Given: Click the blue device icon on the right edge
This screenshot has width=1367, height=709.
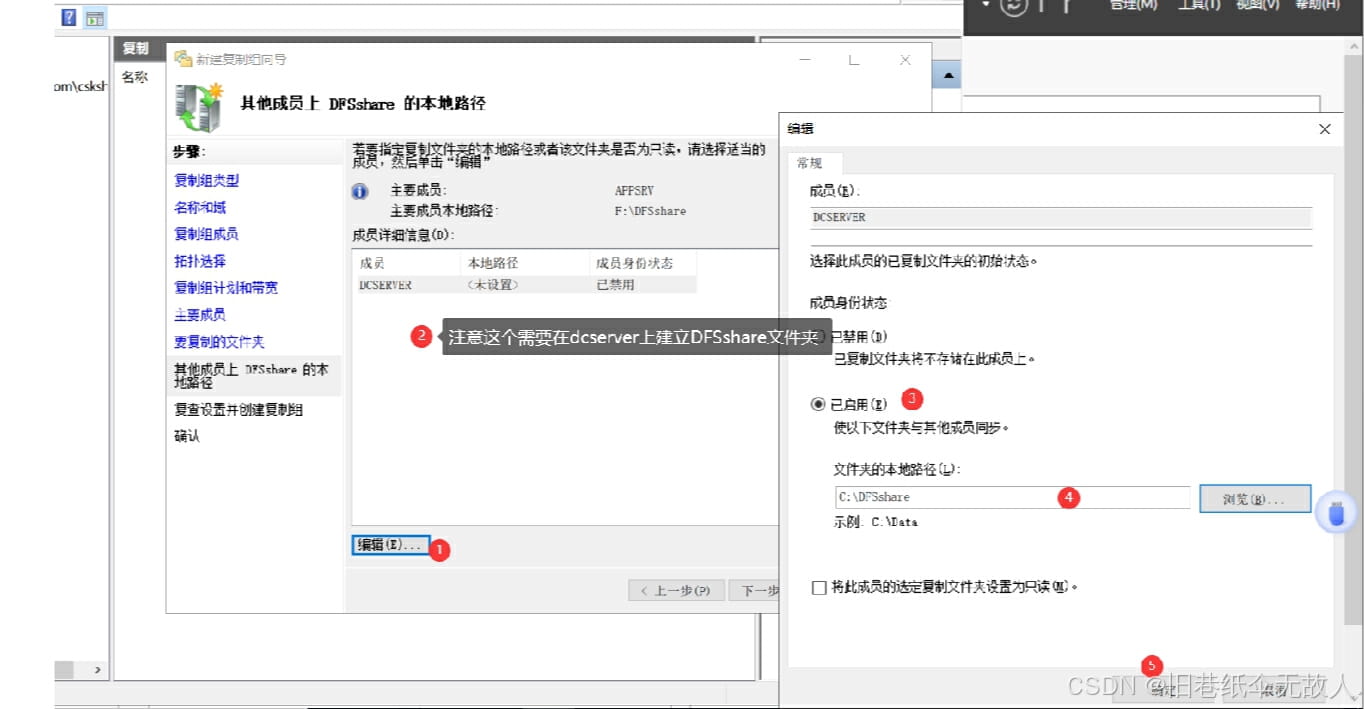Looking at the screenshot, I should 1337,512.
